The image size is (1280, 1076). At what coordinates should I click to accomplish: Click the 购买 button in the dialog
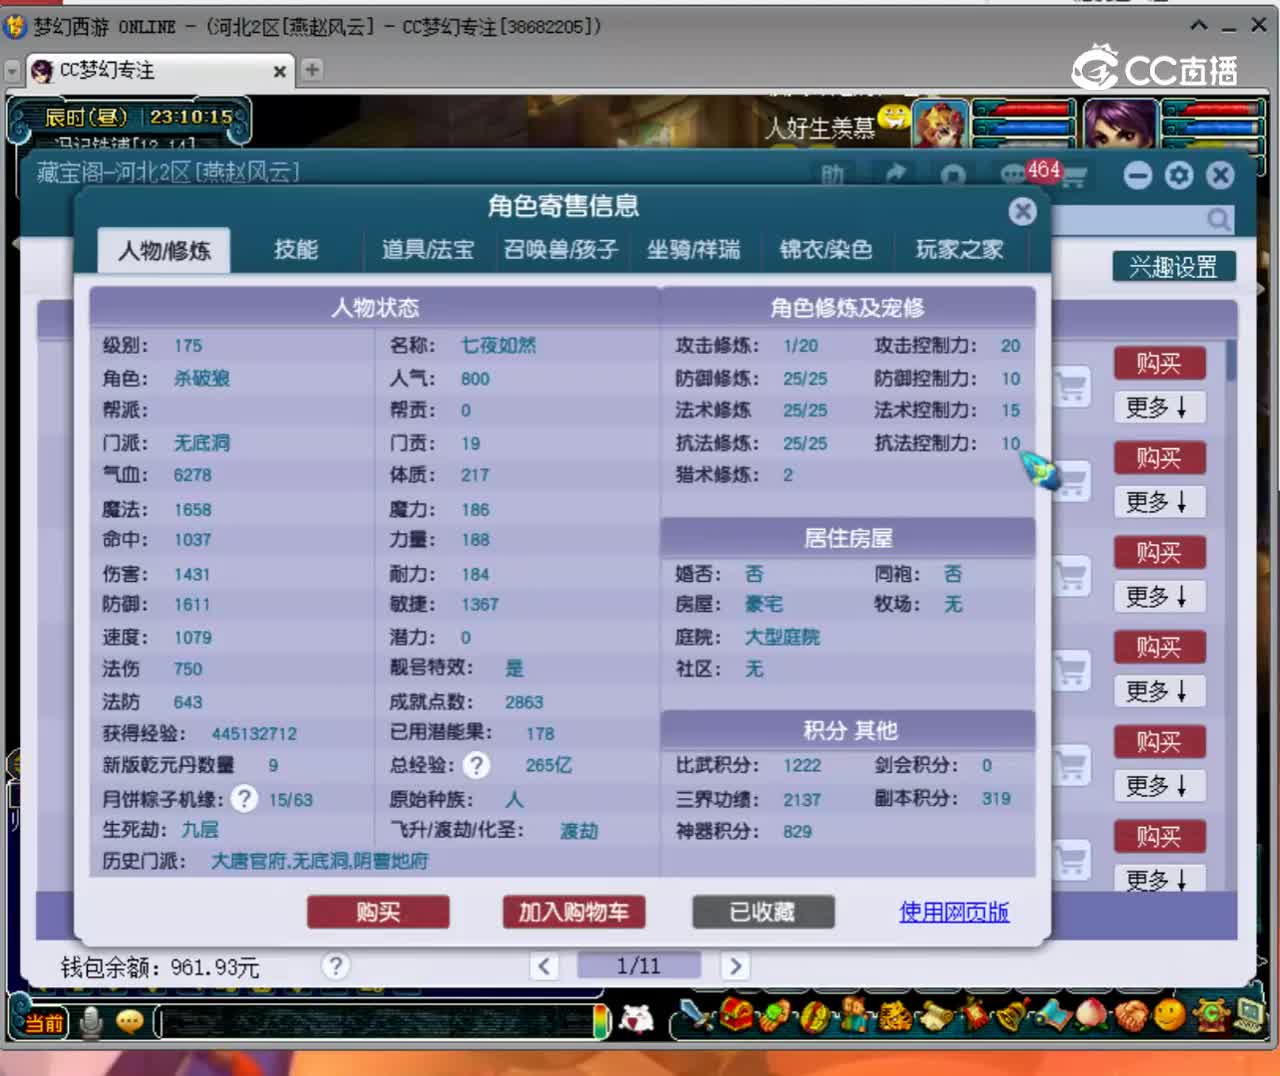pyautogui.click(x=378, y=912)
